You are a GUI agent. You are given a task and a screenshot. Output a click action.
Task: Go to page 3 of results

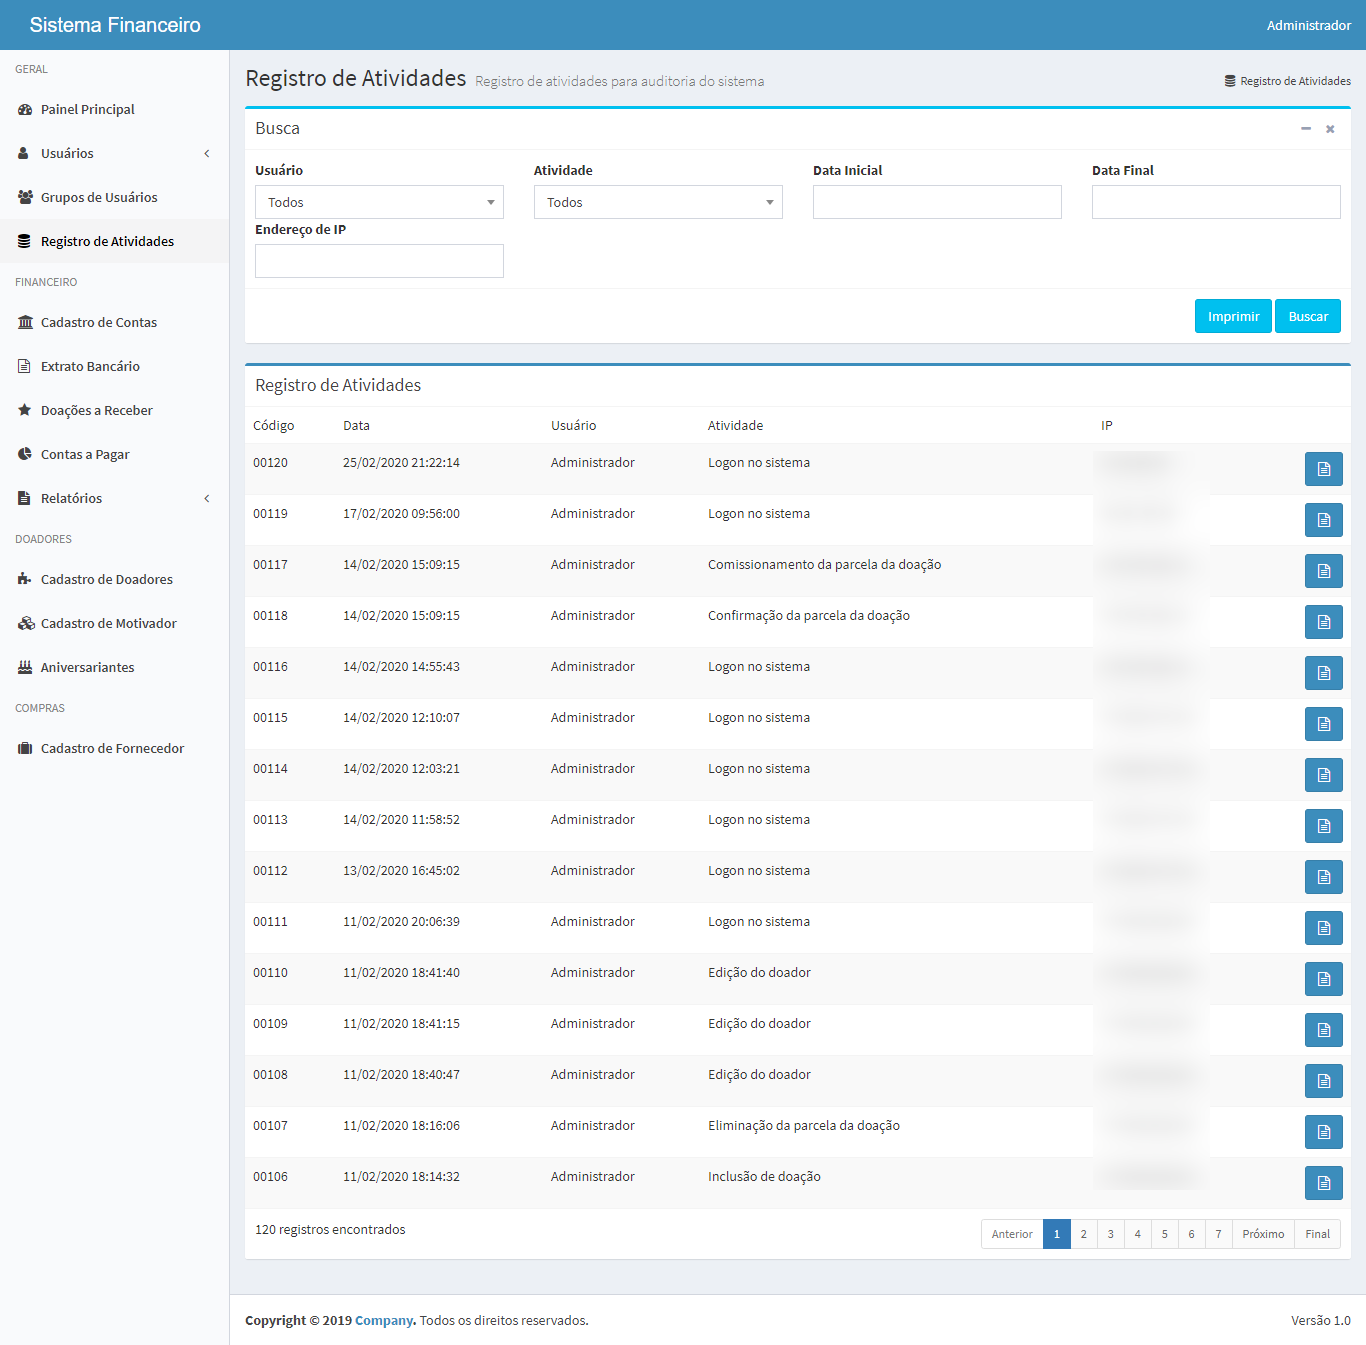(x=1110, y=1234)
